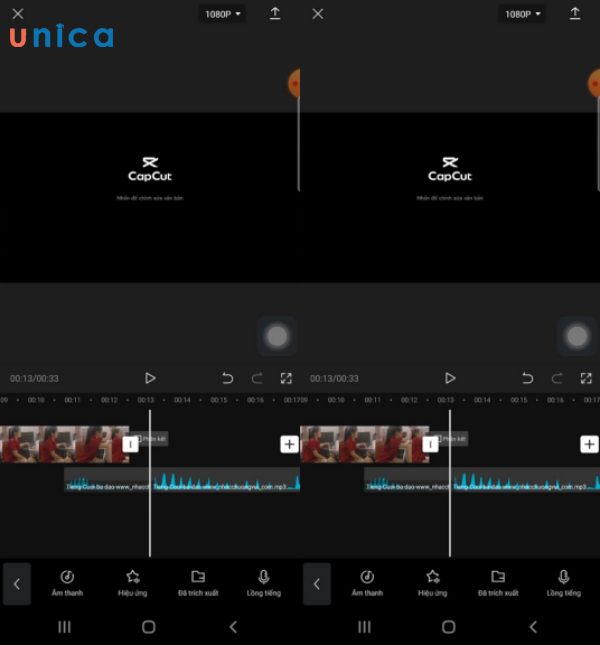The image size is (600, 645).
Task: Close the project in left CapCut screen
Action: click(x=18, y=14)
